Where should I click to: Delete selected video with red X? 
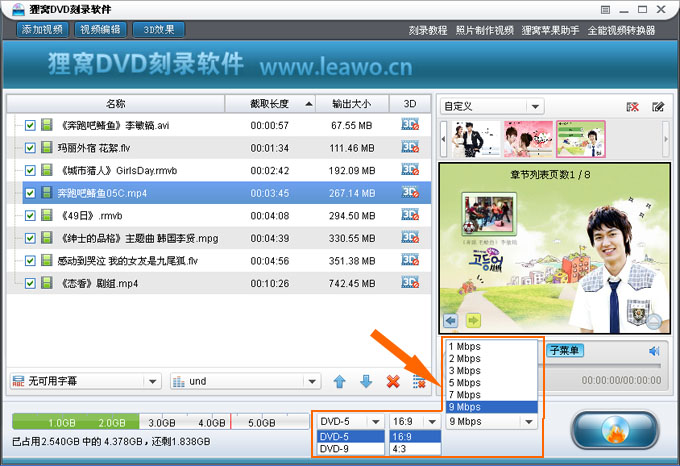(393, 382)
